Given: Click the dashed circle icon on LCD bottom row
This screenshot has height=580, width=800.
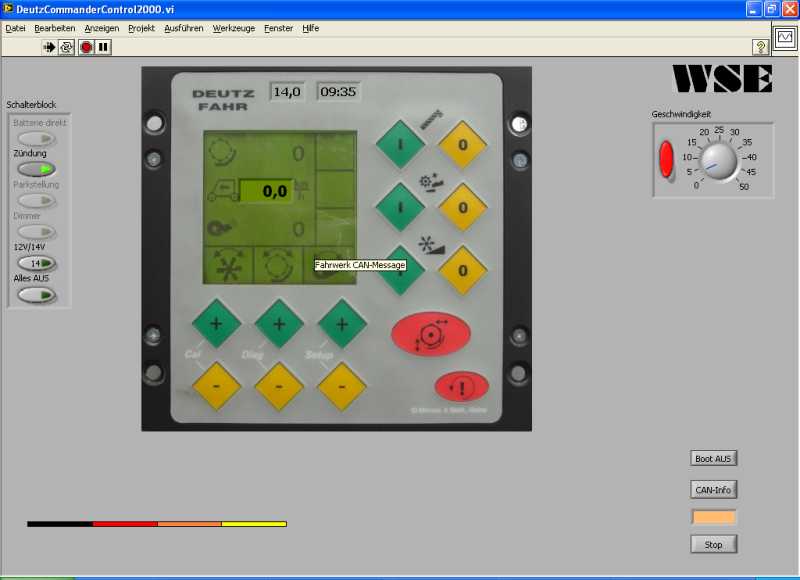Looking at the screenshot, I should coord(278,266).
